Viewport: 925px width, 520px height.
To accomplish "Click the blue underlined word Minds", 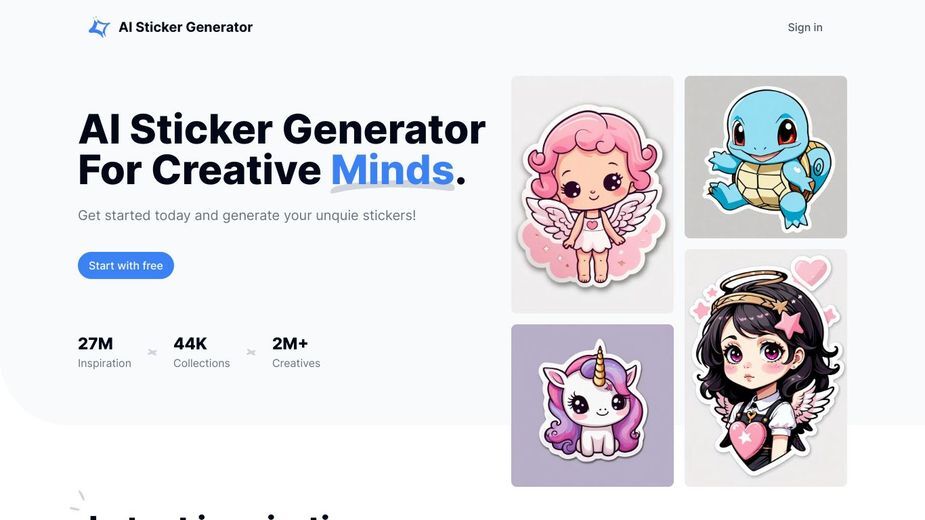I will (x=392, y=171).
